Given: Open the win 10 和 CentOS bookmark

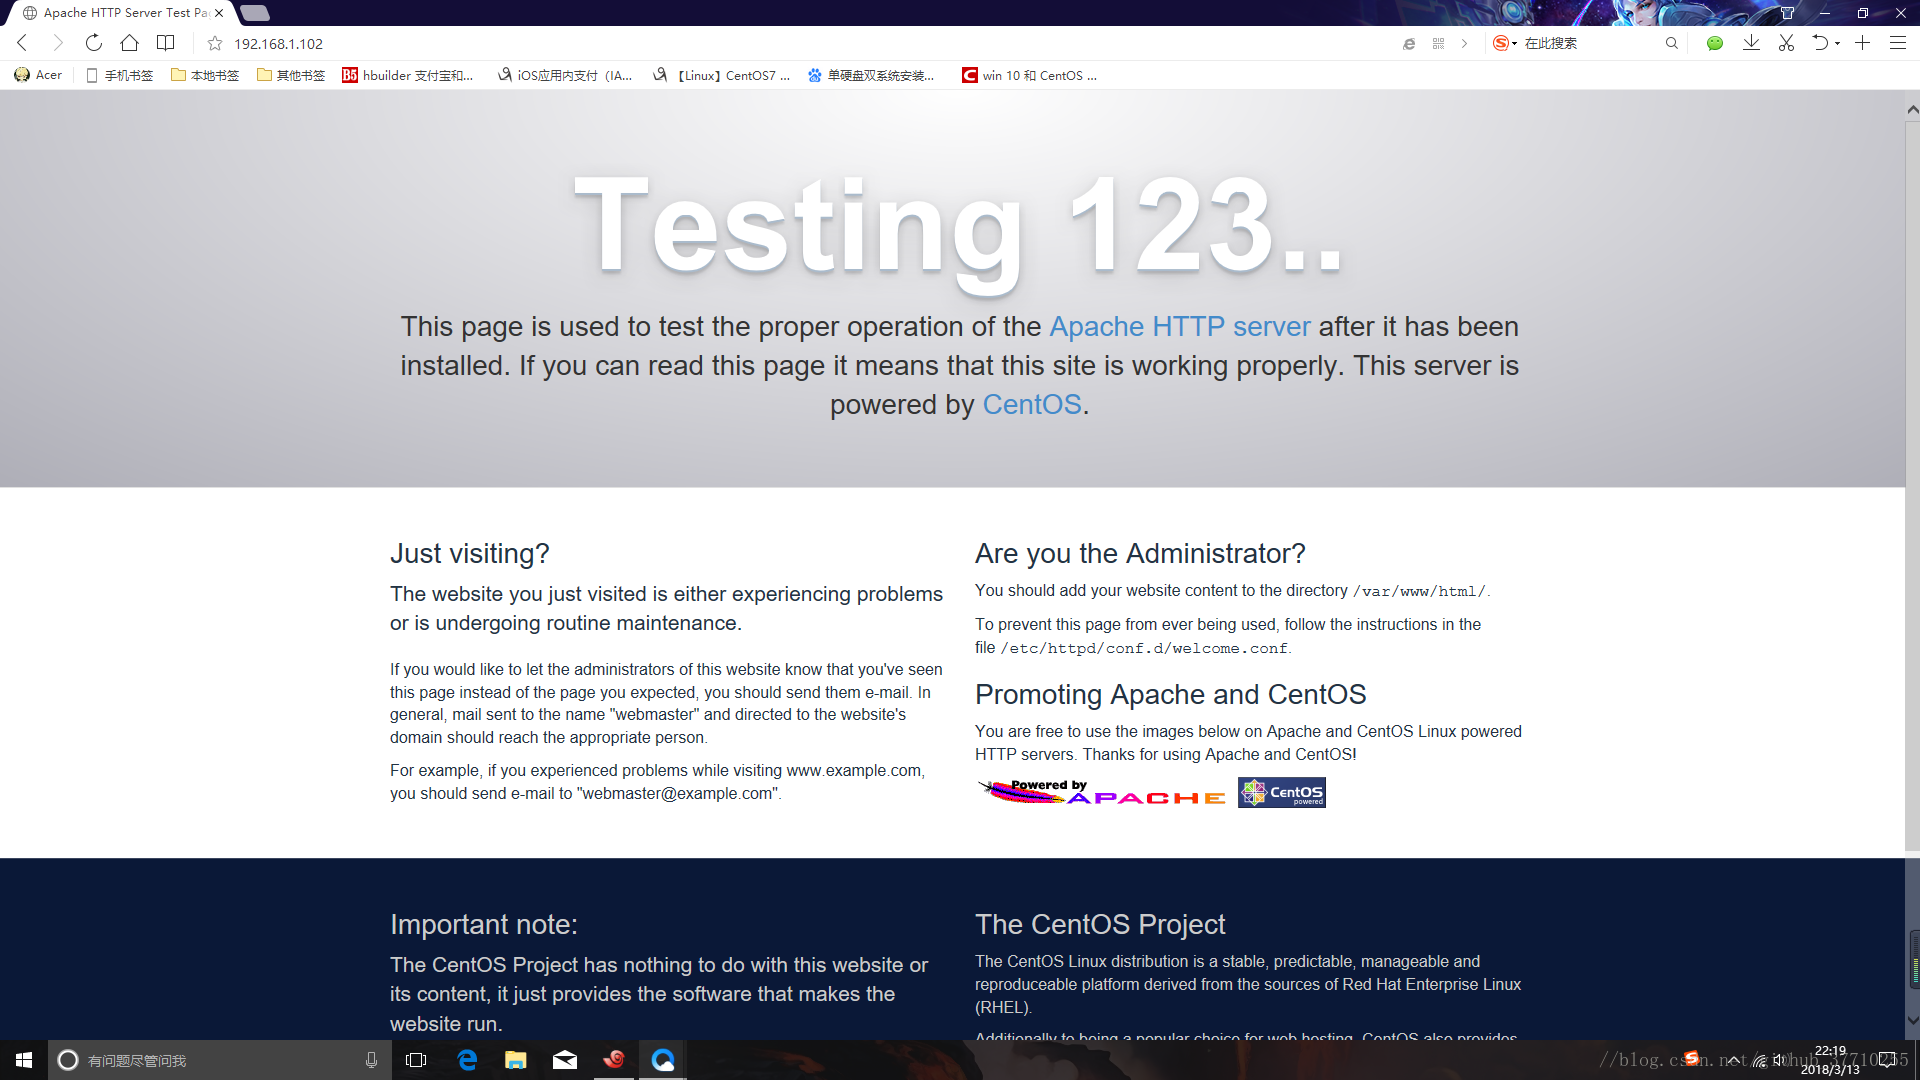Looking at the screenshot, I should pyautogui.click(x=1029, y=75).
